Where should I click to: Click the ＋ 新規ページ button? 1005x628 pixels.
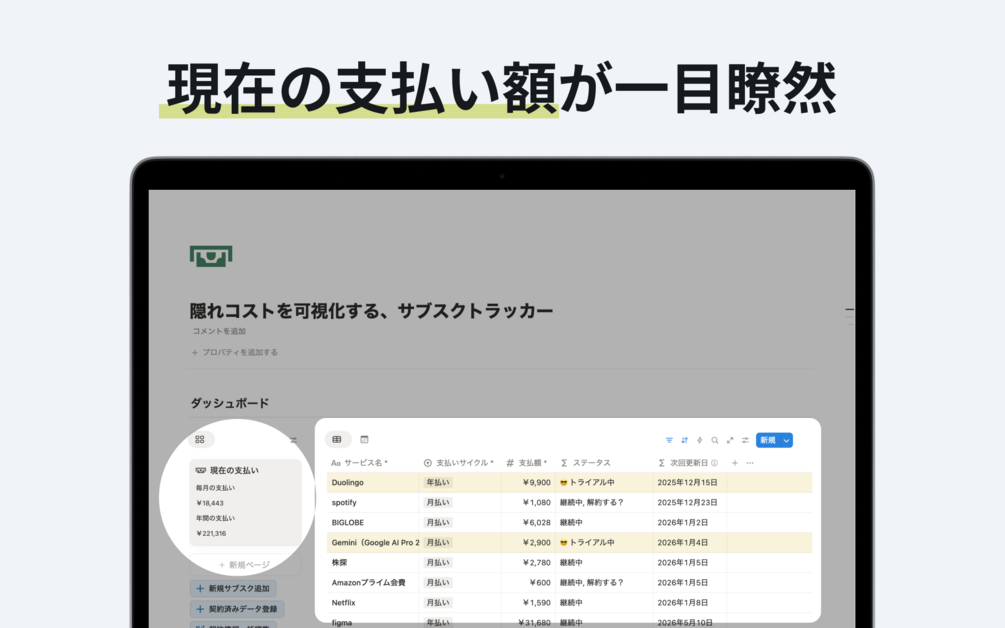pyautogui.click(x=244, y=565)
